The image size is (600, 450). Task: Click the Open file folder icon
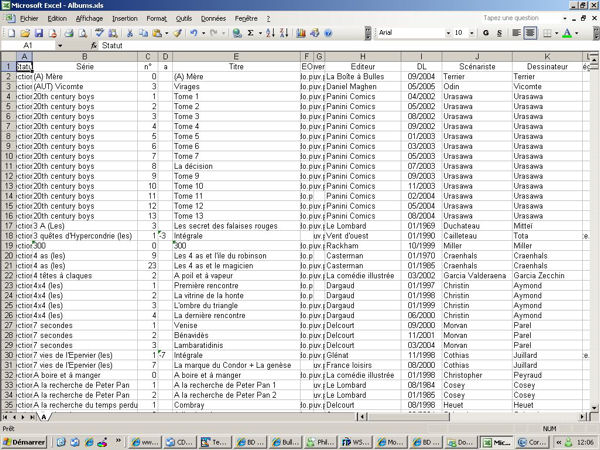(x=25, y=33)
